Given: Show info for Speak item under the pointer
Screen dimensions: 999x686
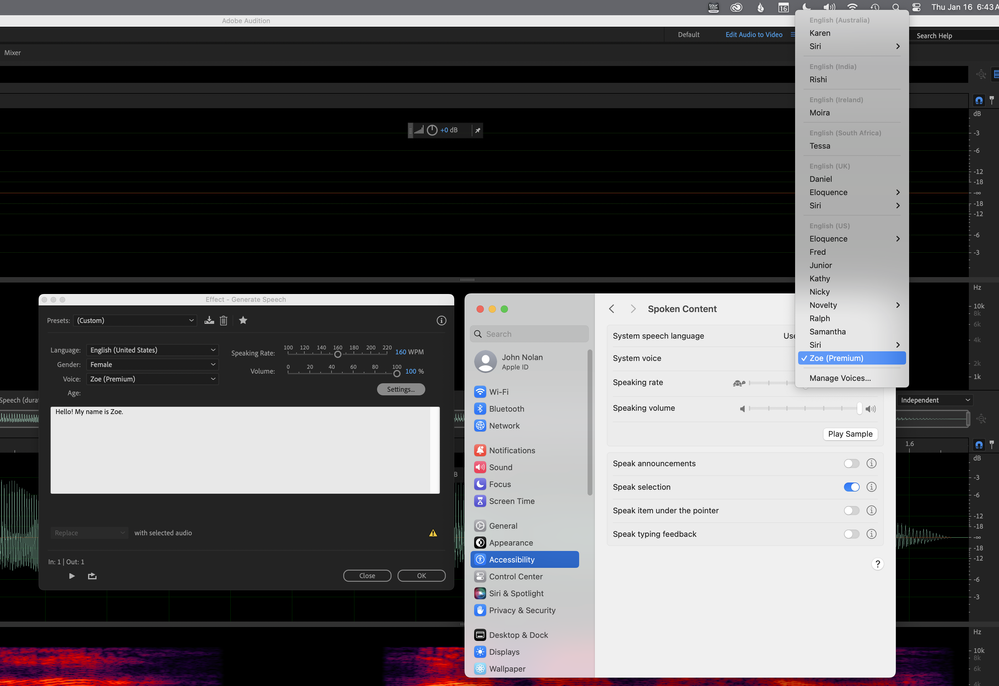Looking at the screenshot, I should 872,510.
